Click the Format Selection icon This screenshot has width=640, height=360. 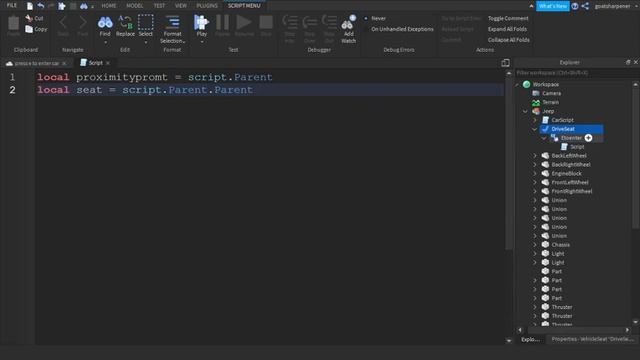[x=172, y=22]
